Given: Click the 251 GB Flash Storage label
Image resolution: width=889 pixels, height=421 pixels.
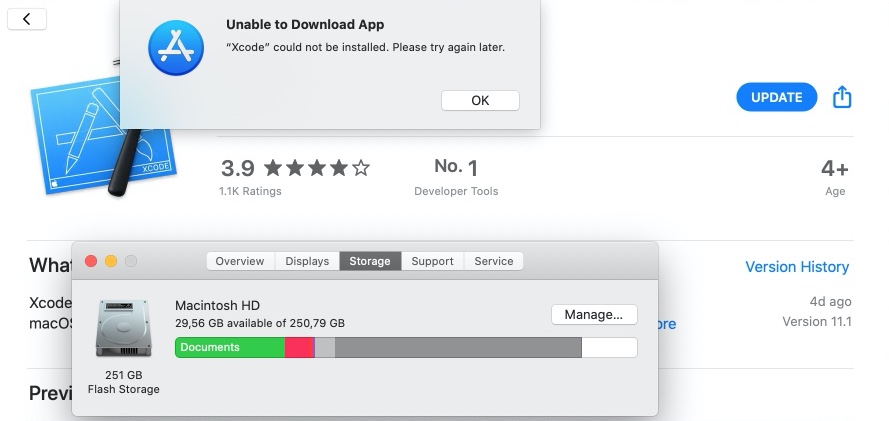Looking at the screenshot, I should tap(124, 382).
